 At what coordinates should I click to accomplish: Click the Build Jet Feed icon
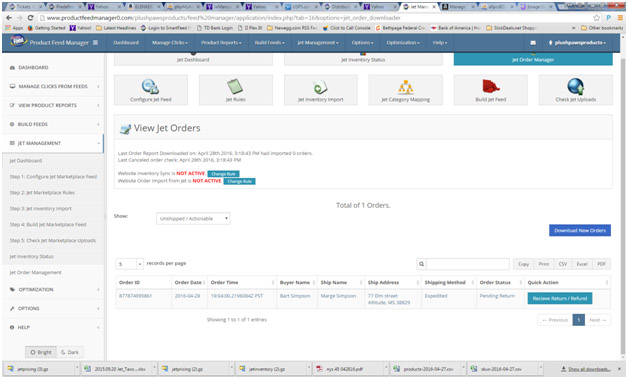[490, 86]
